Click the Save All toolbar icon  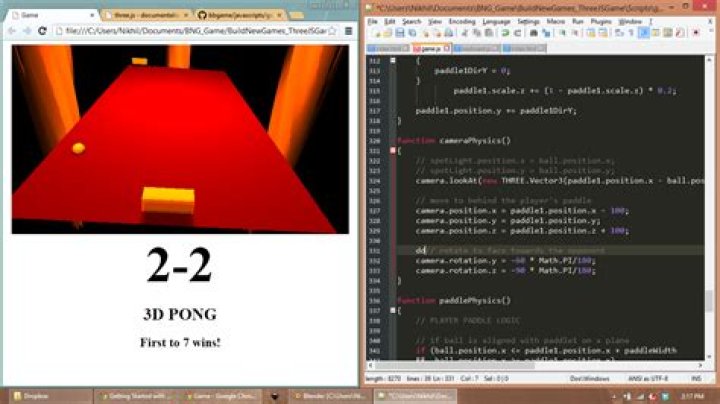tap(412, 33)
